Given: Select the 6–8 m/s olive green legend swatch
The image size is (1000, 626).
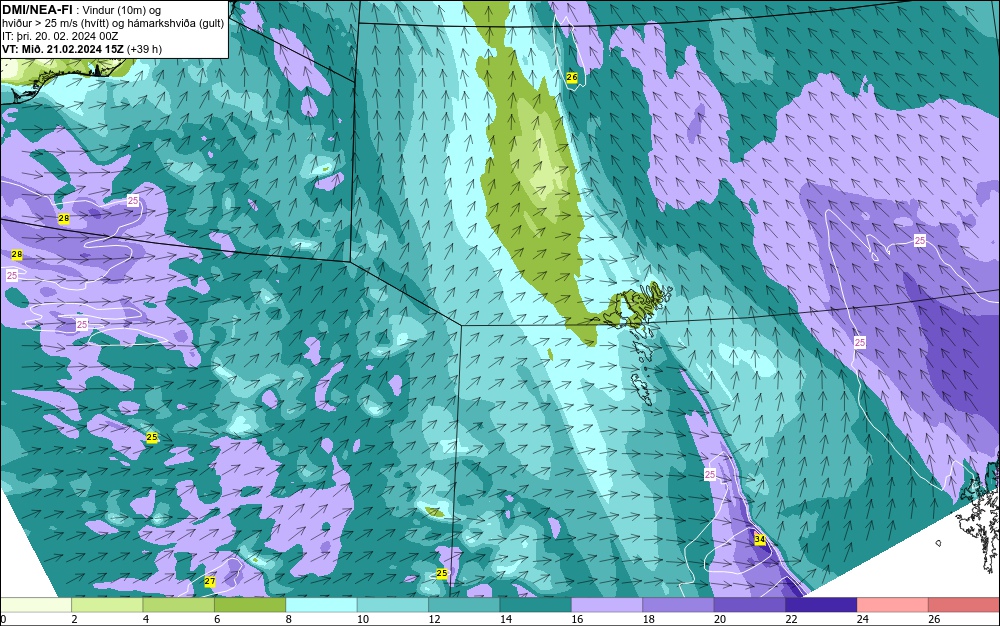Looking at the screenshot, I should (x=250, y=605).
